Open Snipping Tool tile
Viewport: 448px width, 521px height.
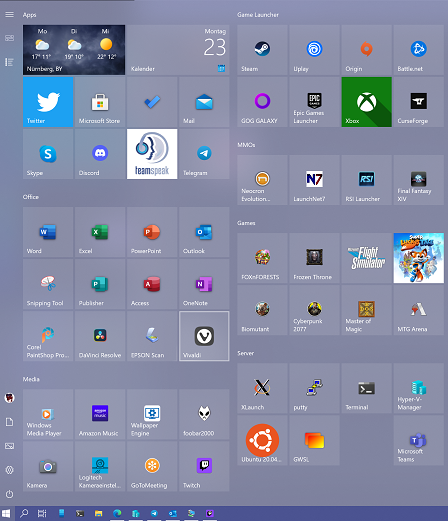(48, 284)
